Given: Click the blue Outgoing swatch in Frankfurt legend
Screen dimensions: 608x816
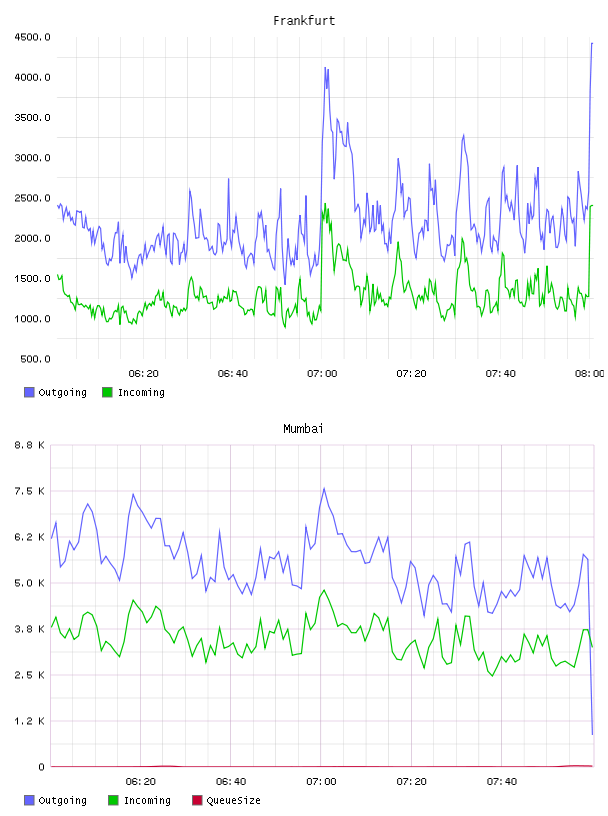Looking at the screenshot, I should 29,392.
